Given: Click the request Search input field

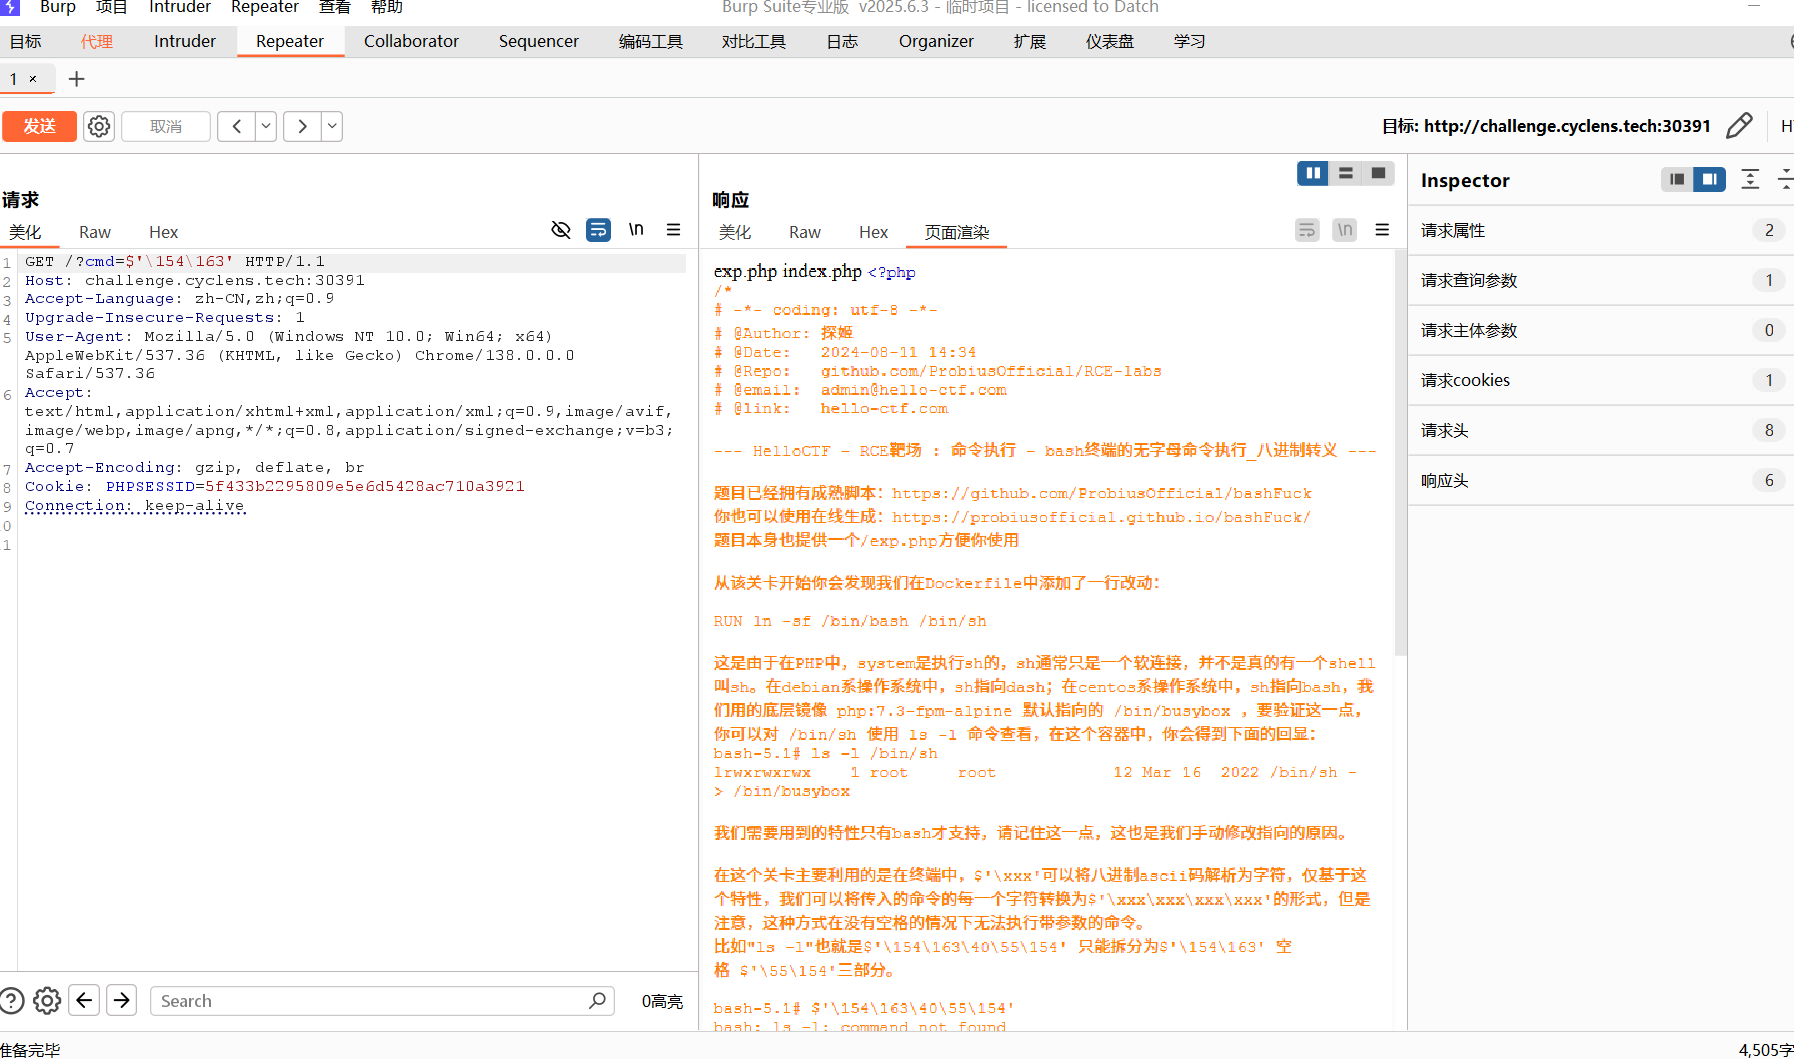Looking at the screenshot, I should pos(382,1001).
